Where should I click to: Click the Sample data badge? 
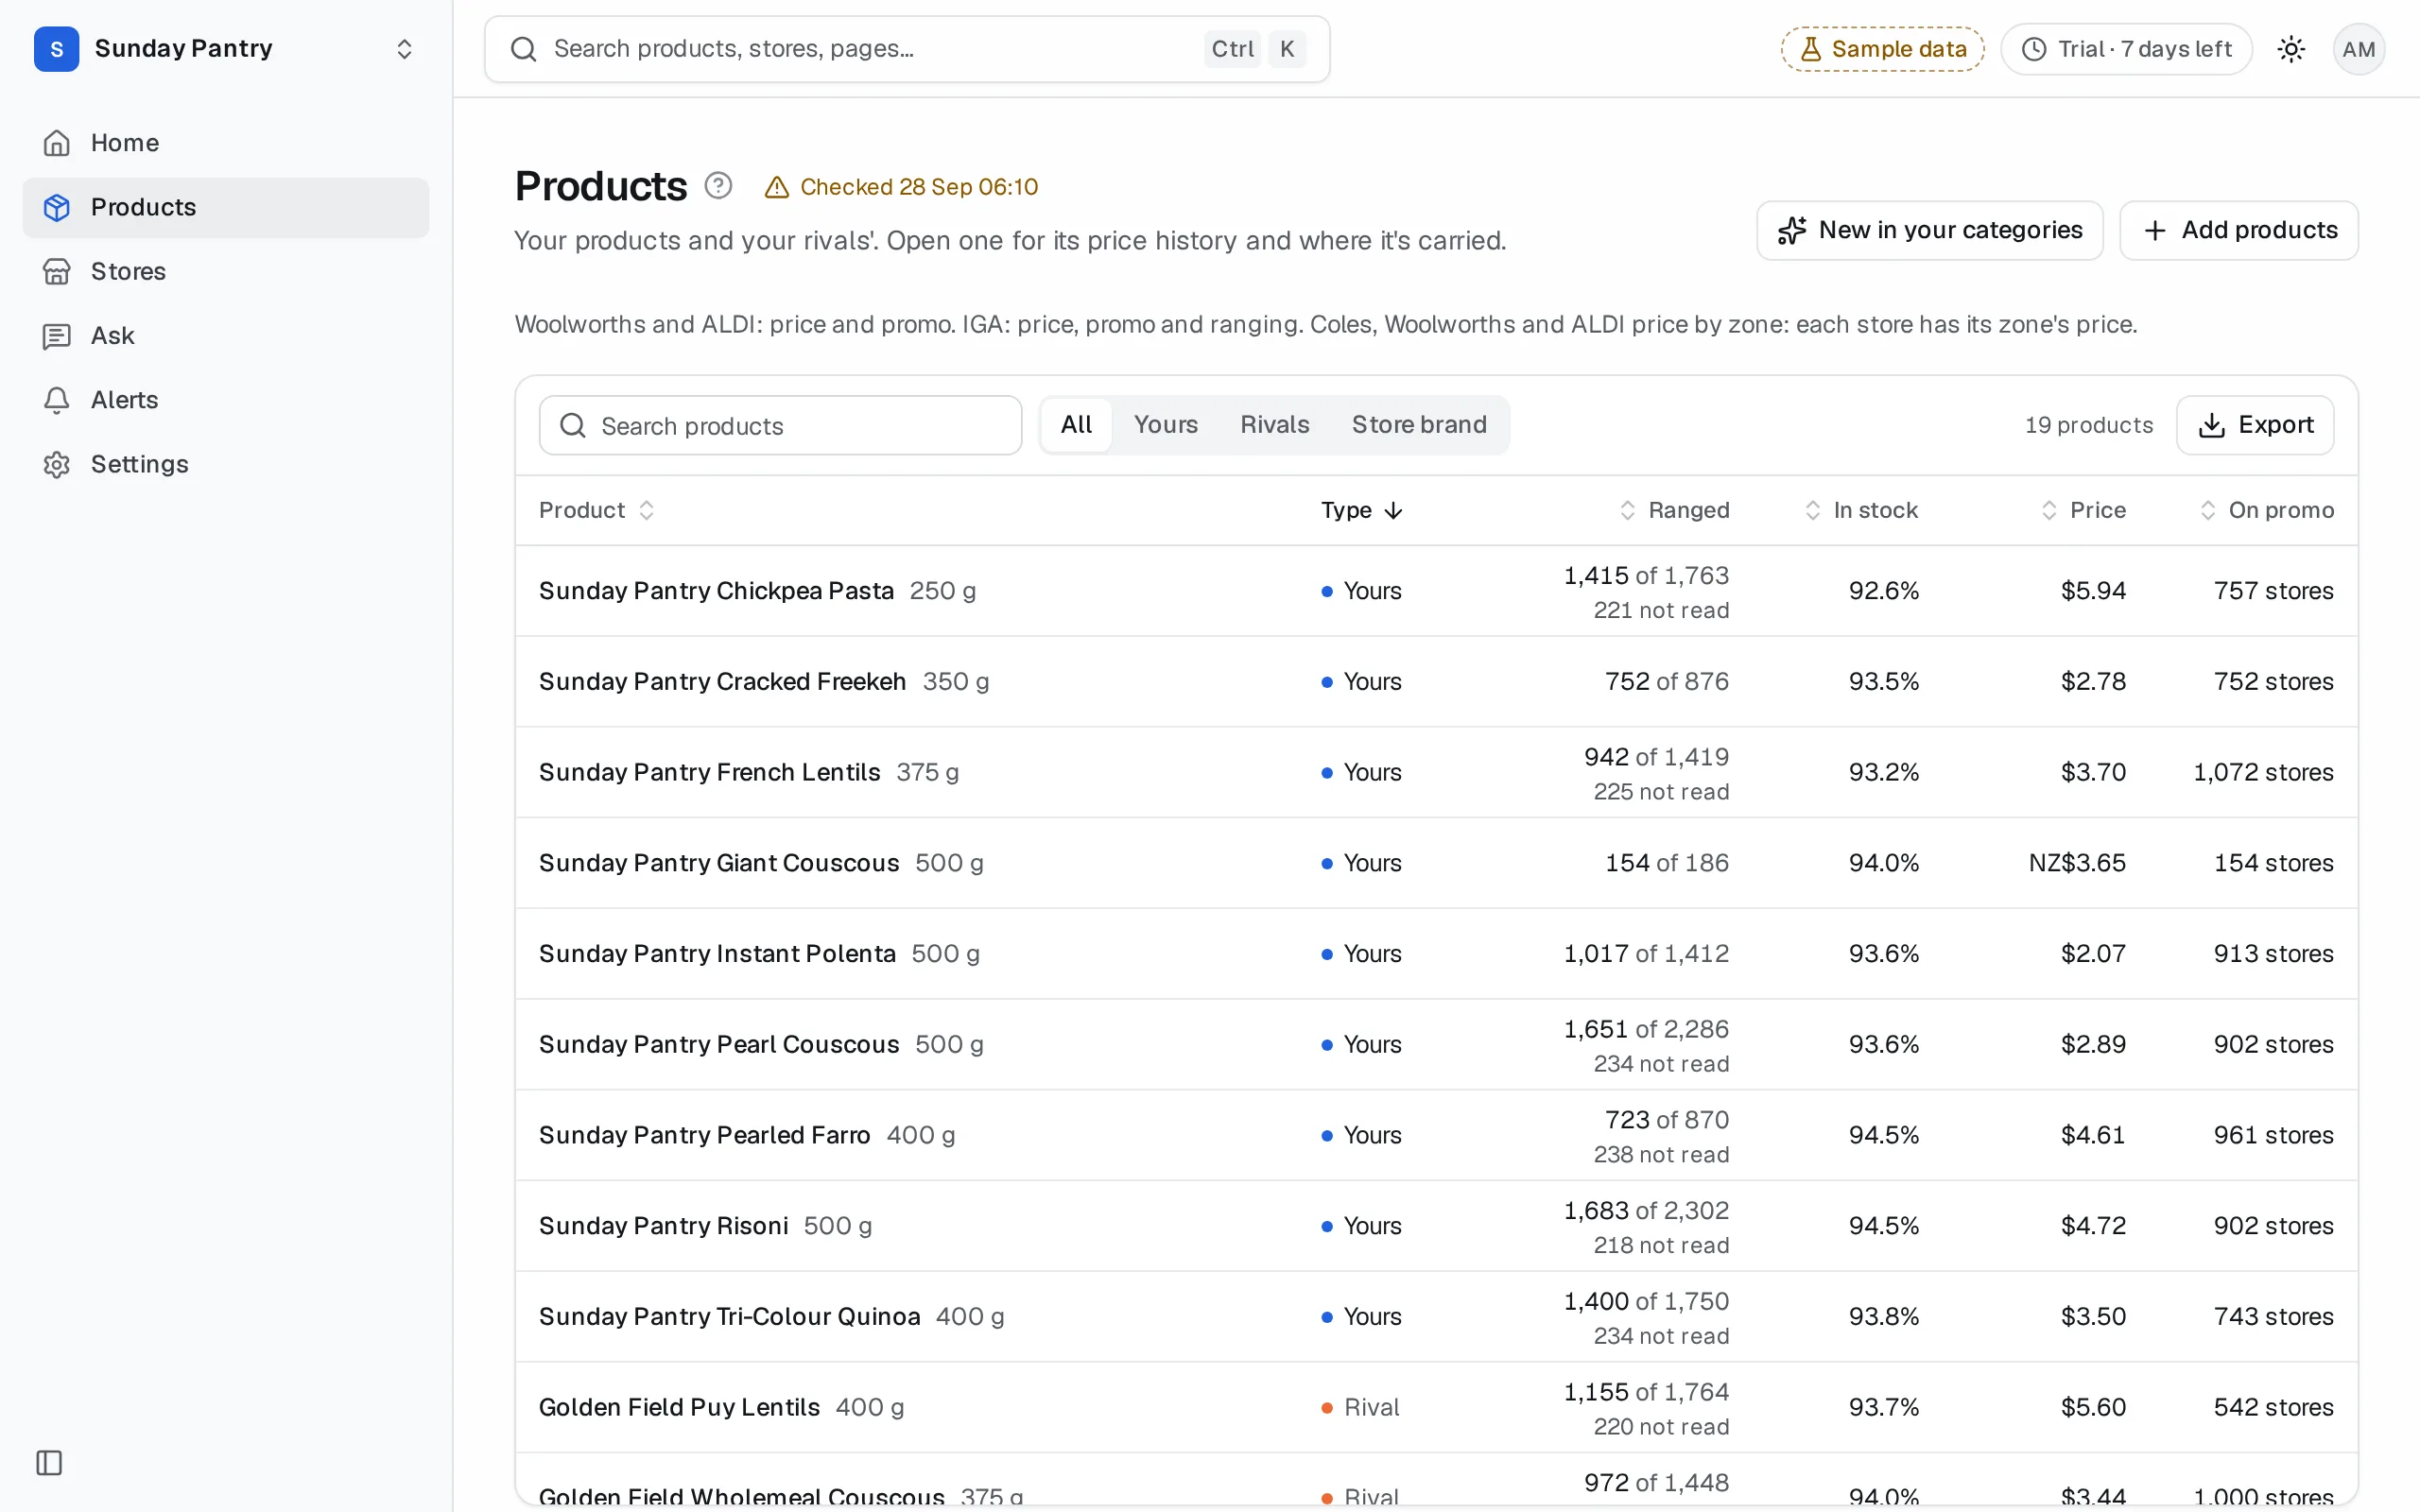click(x=1882, y=49)
